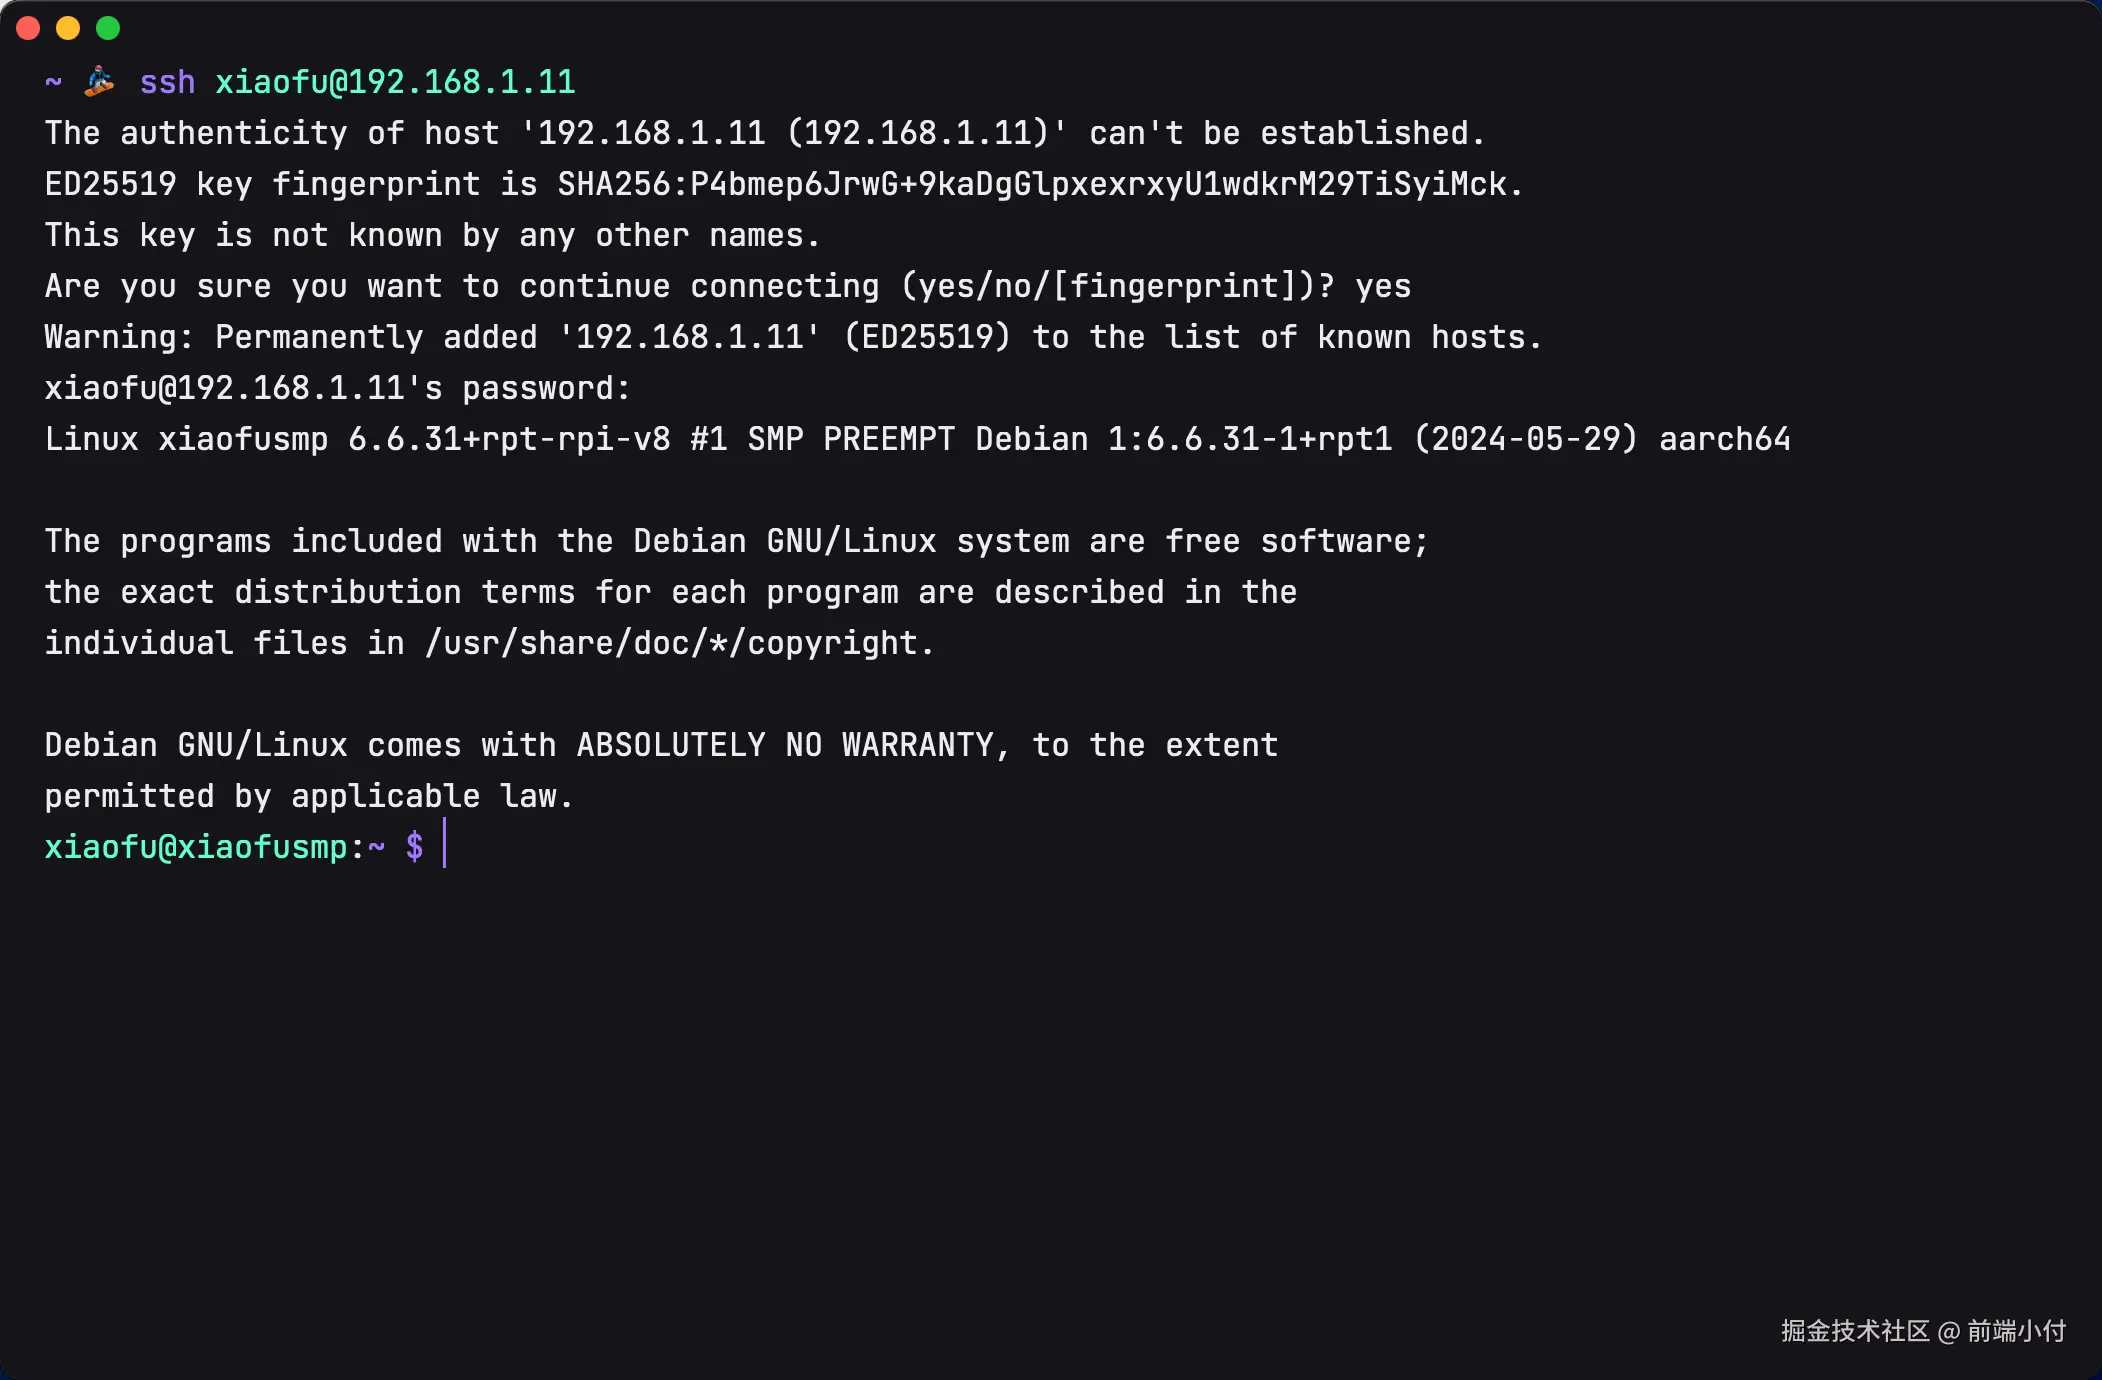The width and height of the screenshot is (2102, 1380).
Task: Click 'ABSOLUTELY NO WARRANTY' text
Action: click(786, 745)
